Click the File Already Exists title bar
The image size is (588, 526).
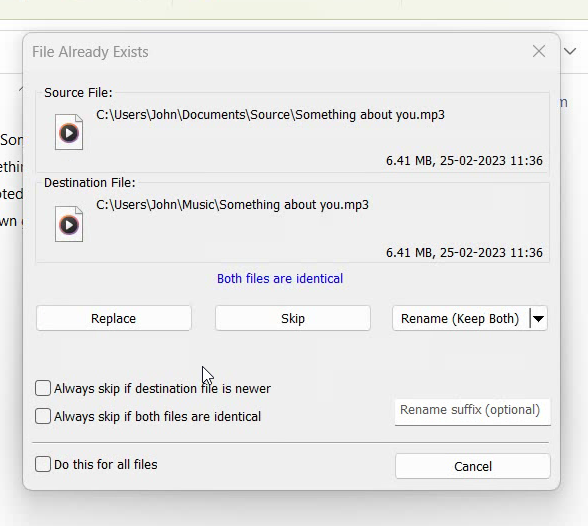[x=278, y=52]
